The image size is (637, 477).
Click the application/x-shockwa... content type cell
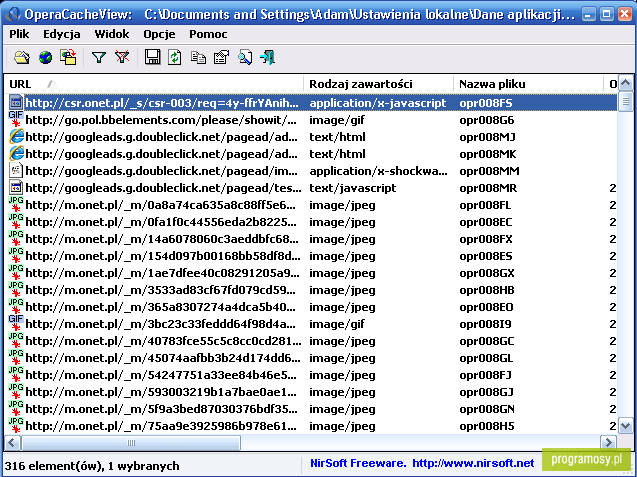coord(378,171)
